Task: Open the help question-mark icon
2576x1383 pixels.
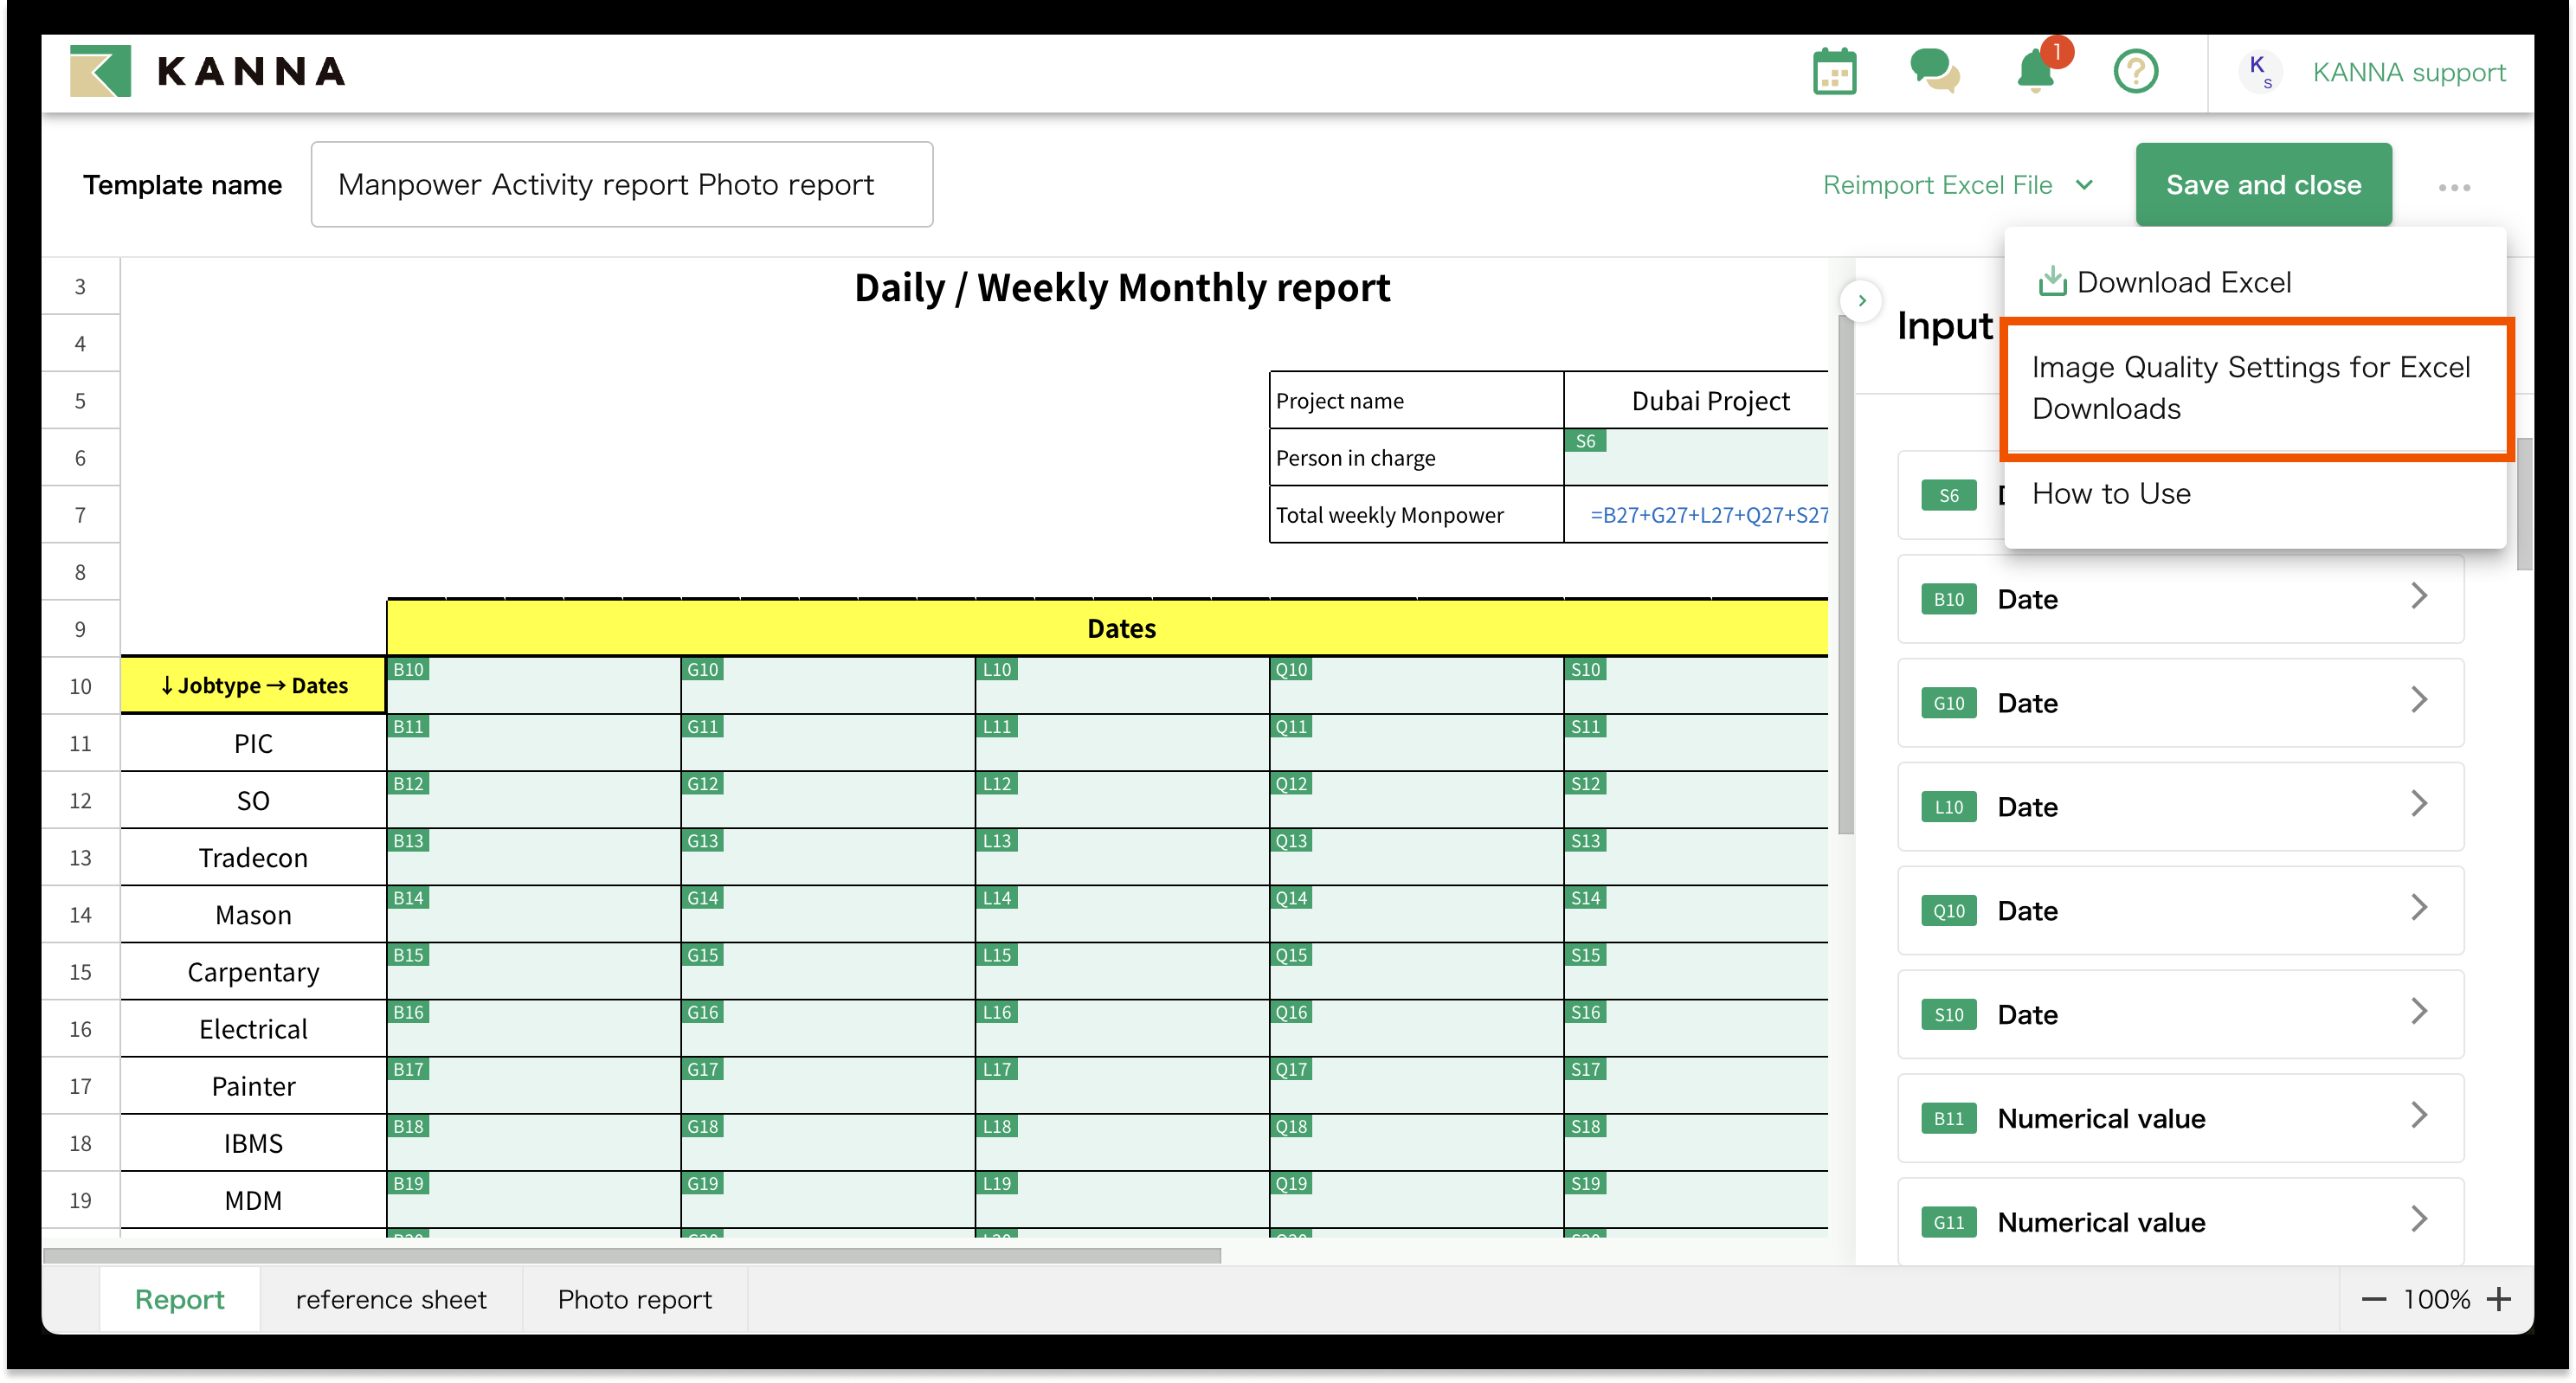Action: click(x=2136, y=71)
